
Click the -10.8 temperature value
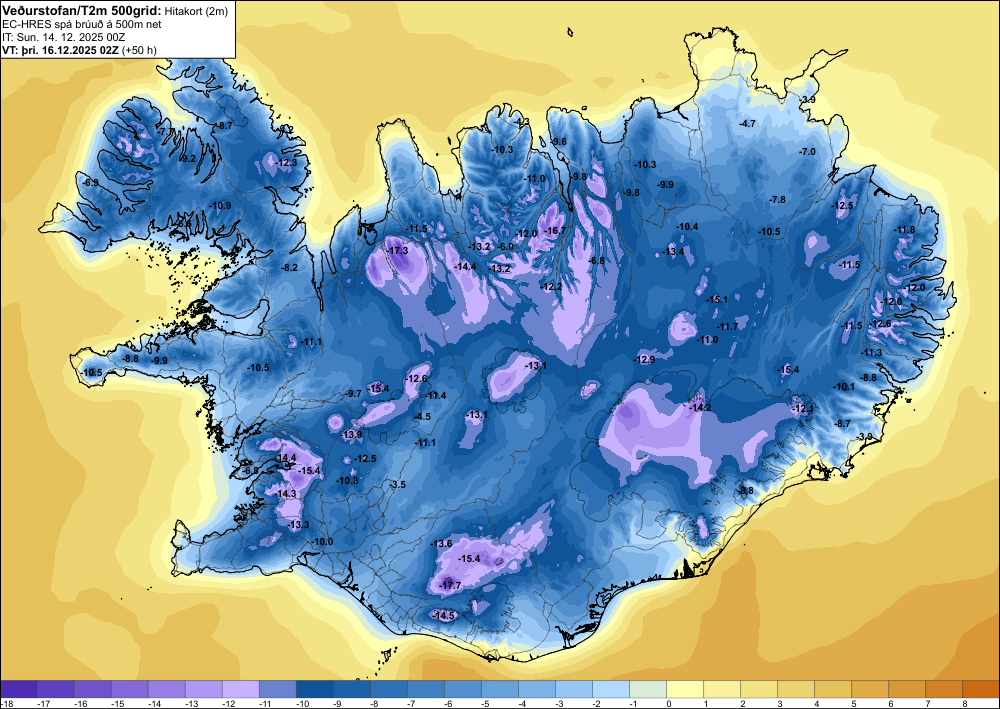coord(348,481)
